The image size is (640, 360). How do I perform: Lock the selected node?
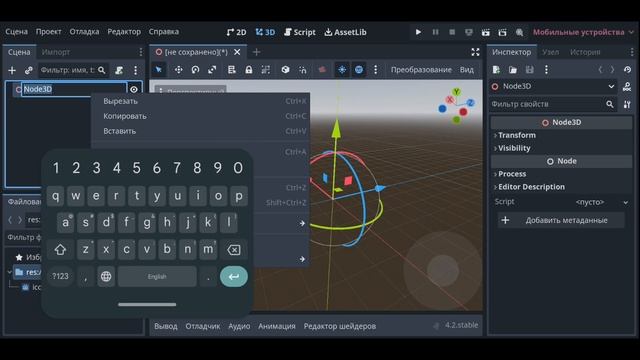point(249,70)
